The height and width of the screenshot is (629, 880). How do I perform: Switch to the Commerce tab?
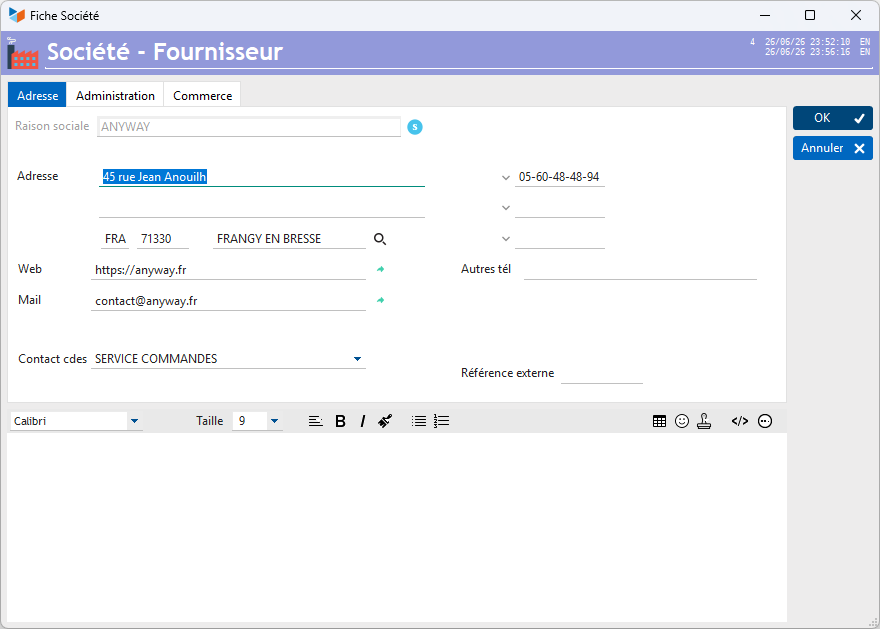(x=203, y=95)
